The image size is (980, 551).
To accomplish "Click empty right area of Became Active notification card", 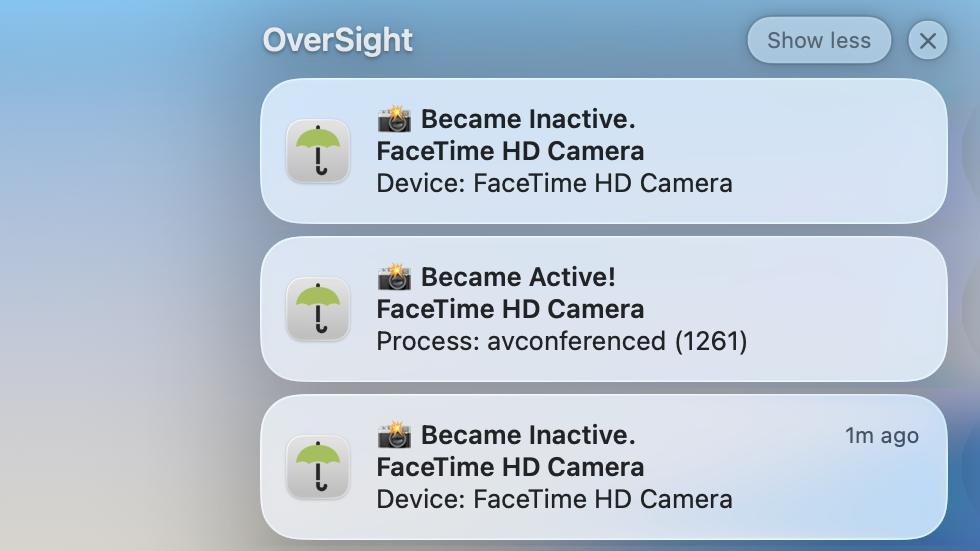I will click(850, 309).
